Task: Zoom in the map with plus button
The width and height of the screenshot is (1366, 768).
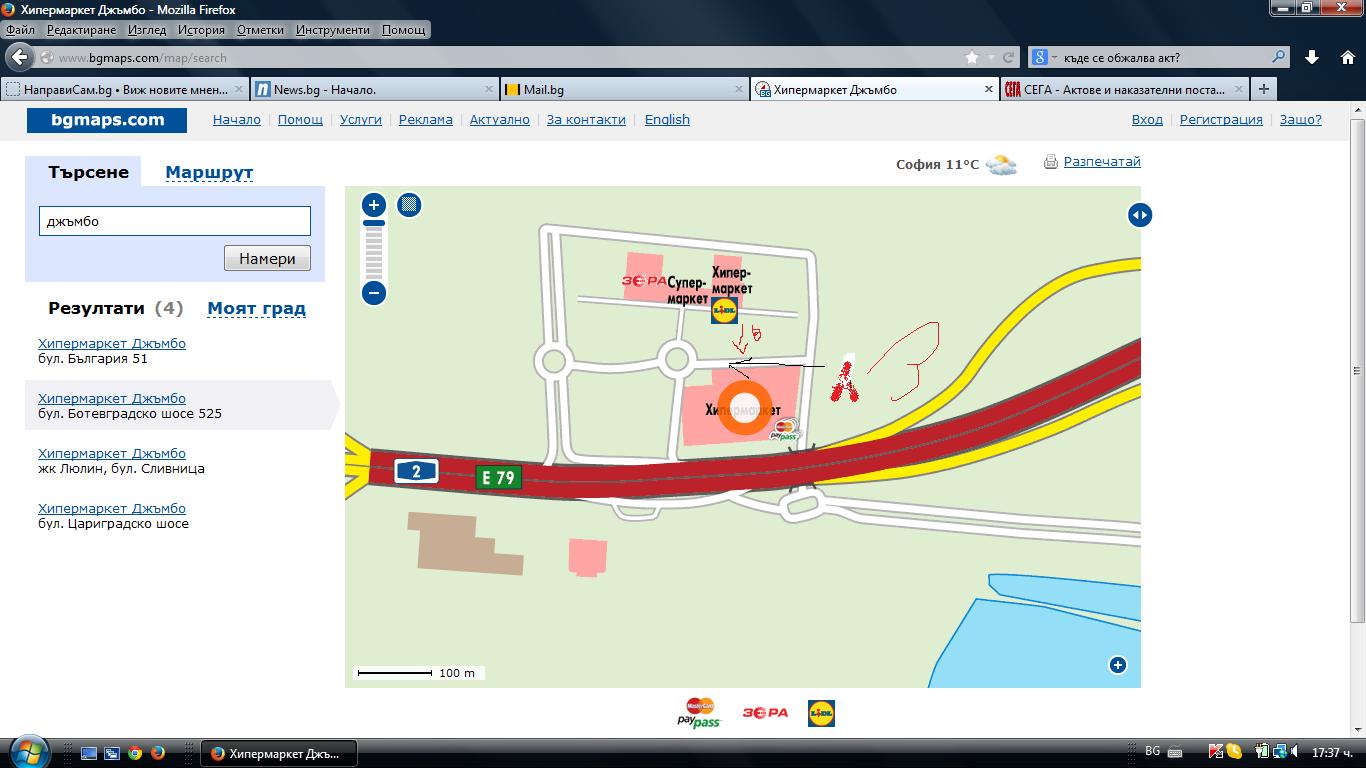Action: click(x=374, y=205)
